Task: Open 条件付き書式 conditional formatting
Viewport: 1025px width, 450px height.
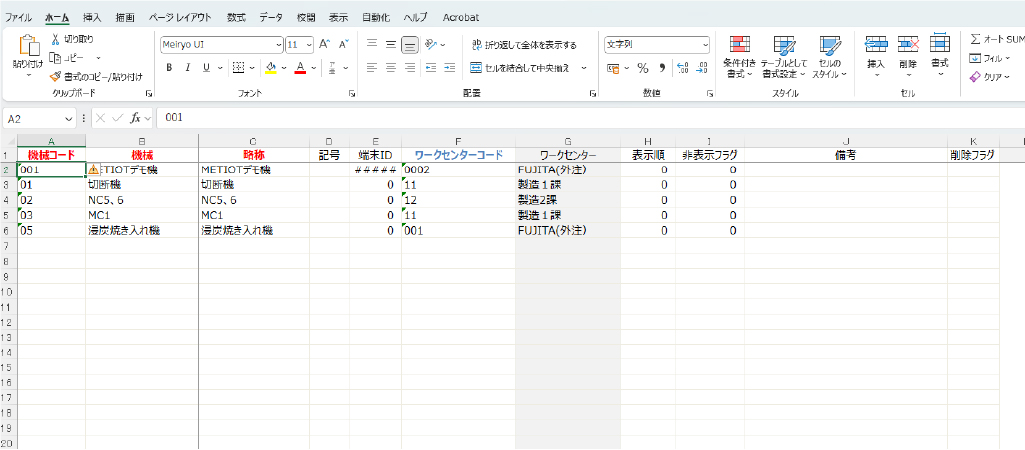Action: coord(740,57)
